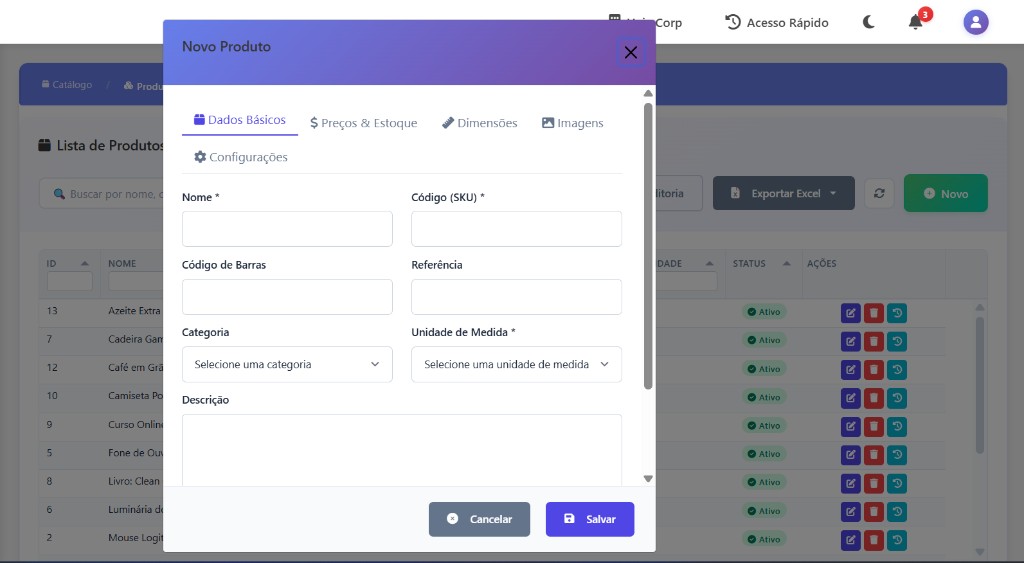
Task: Click the Cancelar button
Action: point(479,519)
